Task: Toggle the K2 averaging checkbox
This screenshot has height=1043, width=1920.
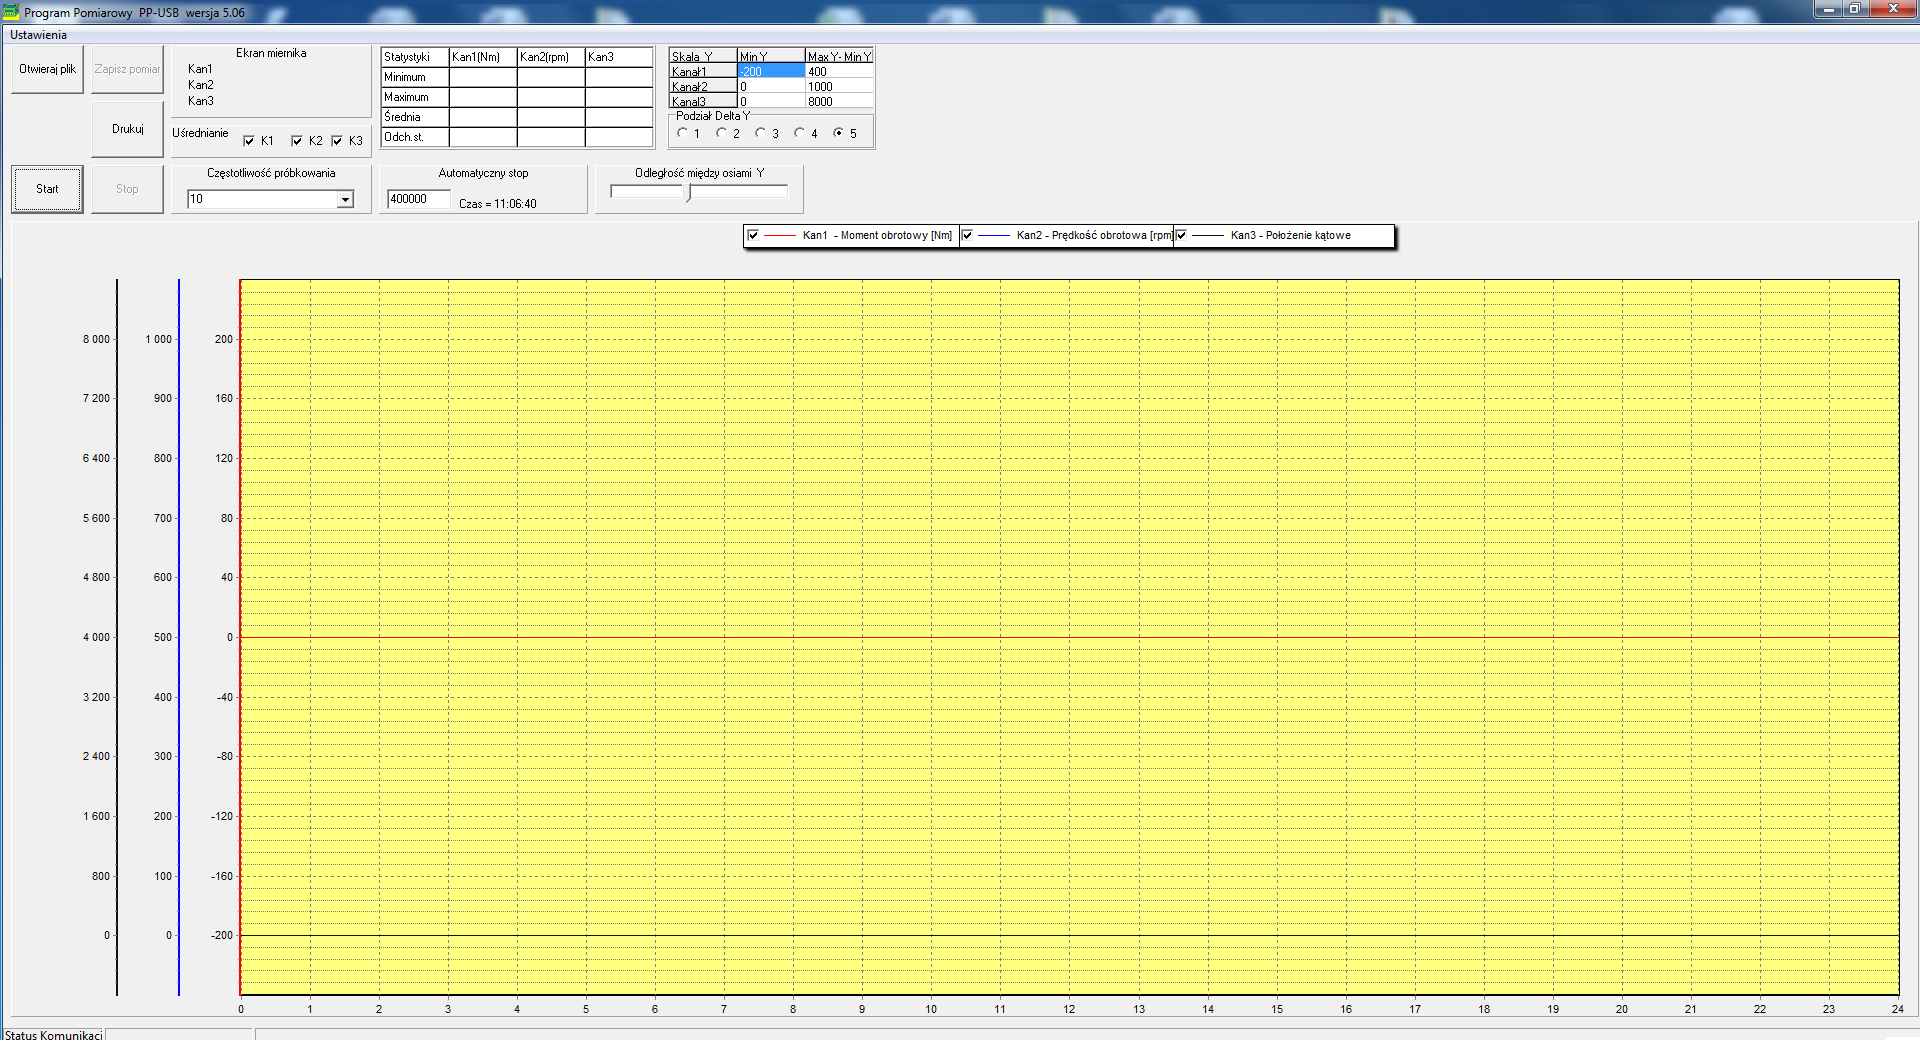Action: click(x=297, y=141)
